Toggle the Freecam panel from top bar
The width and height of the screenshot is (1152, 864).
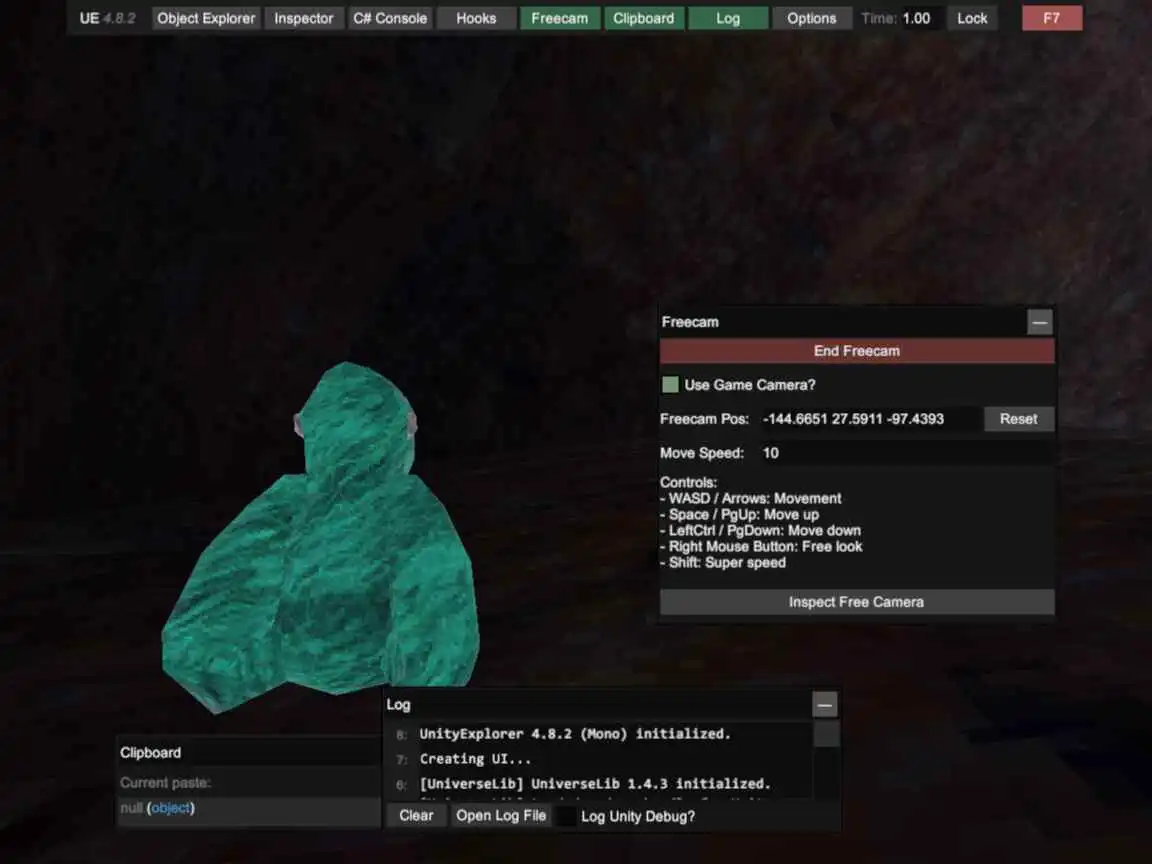(560, 18)
